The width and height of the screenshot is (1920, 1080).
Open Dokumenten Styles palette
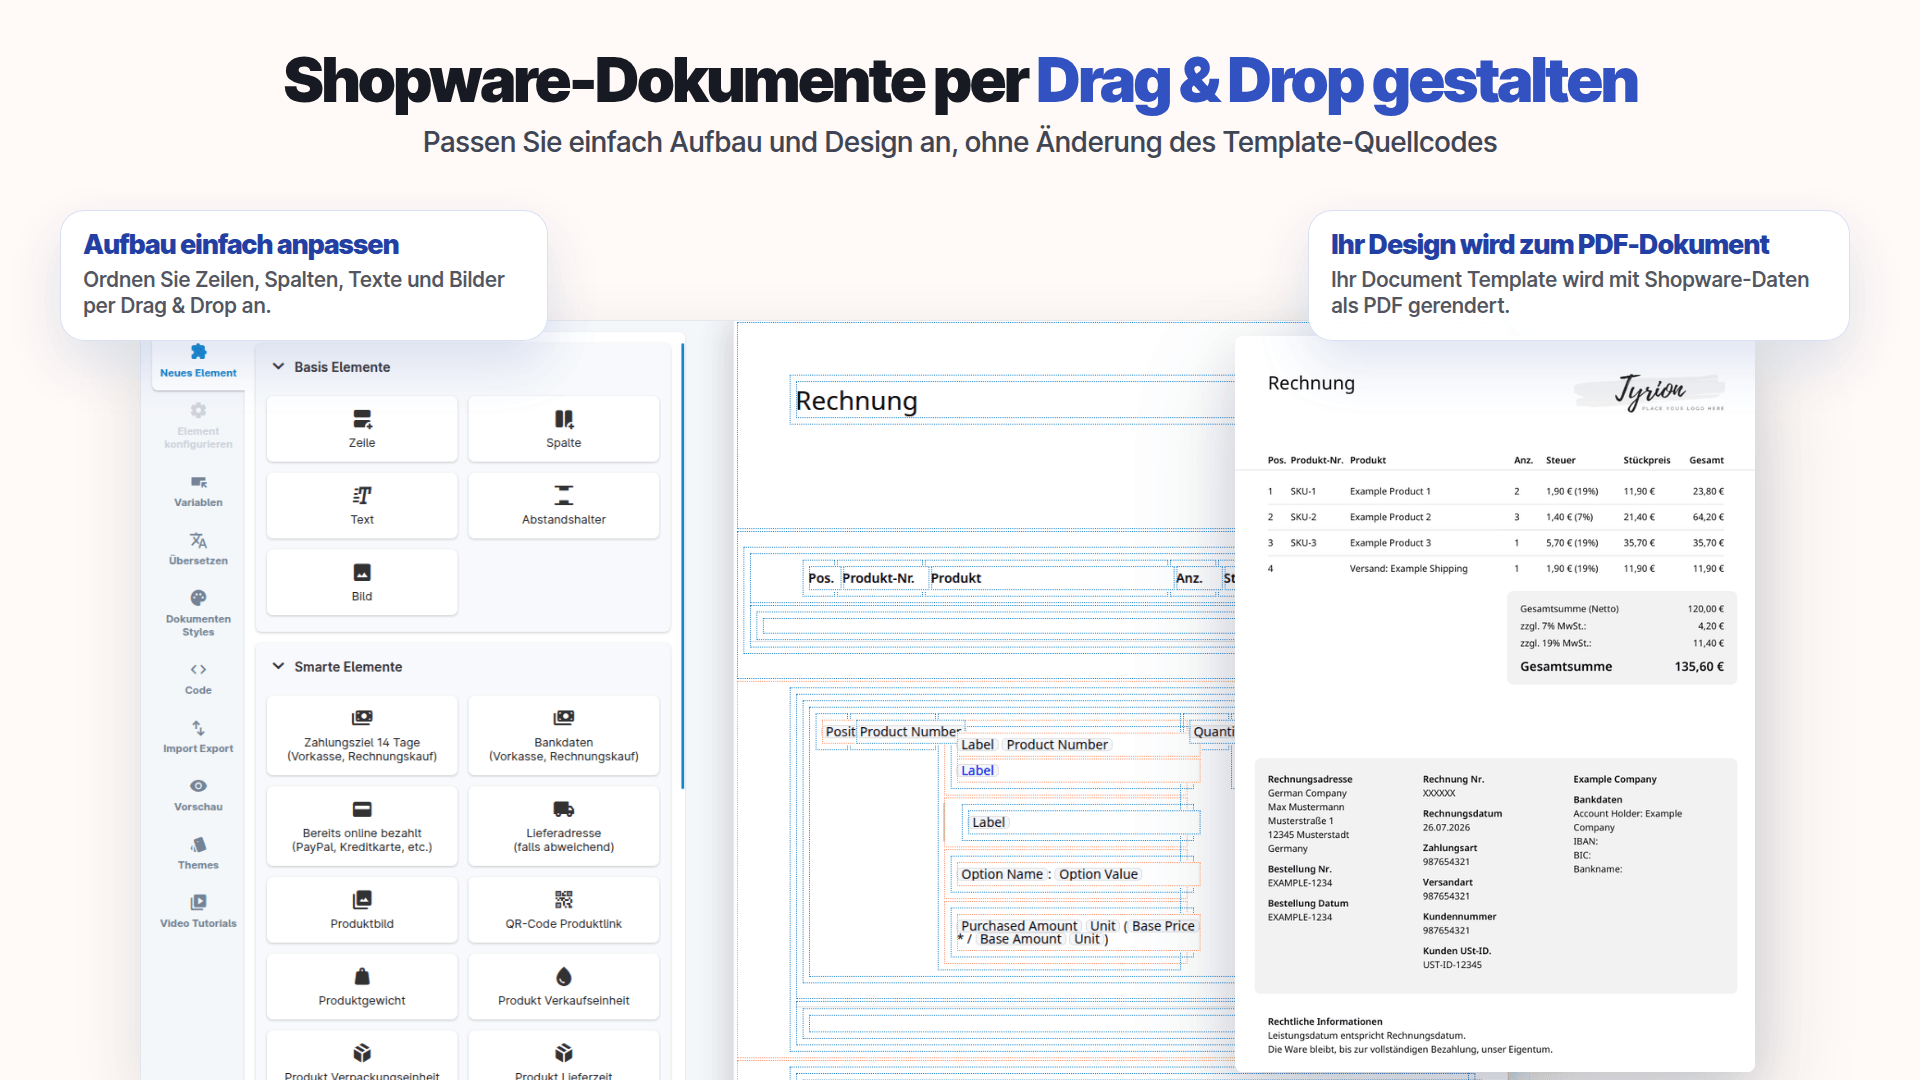coord(198,613)
